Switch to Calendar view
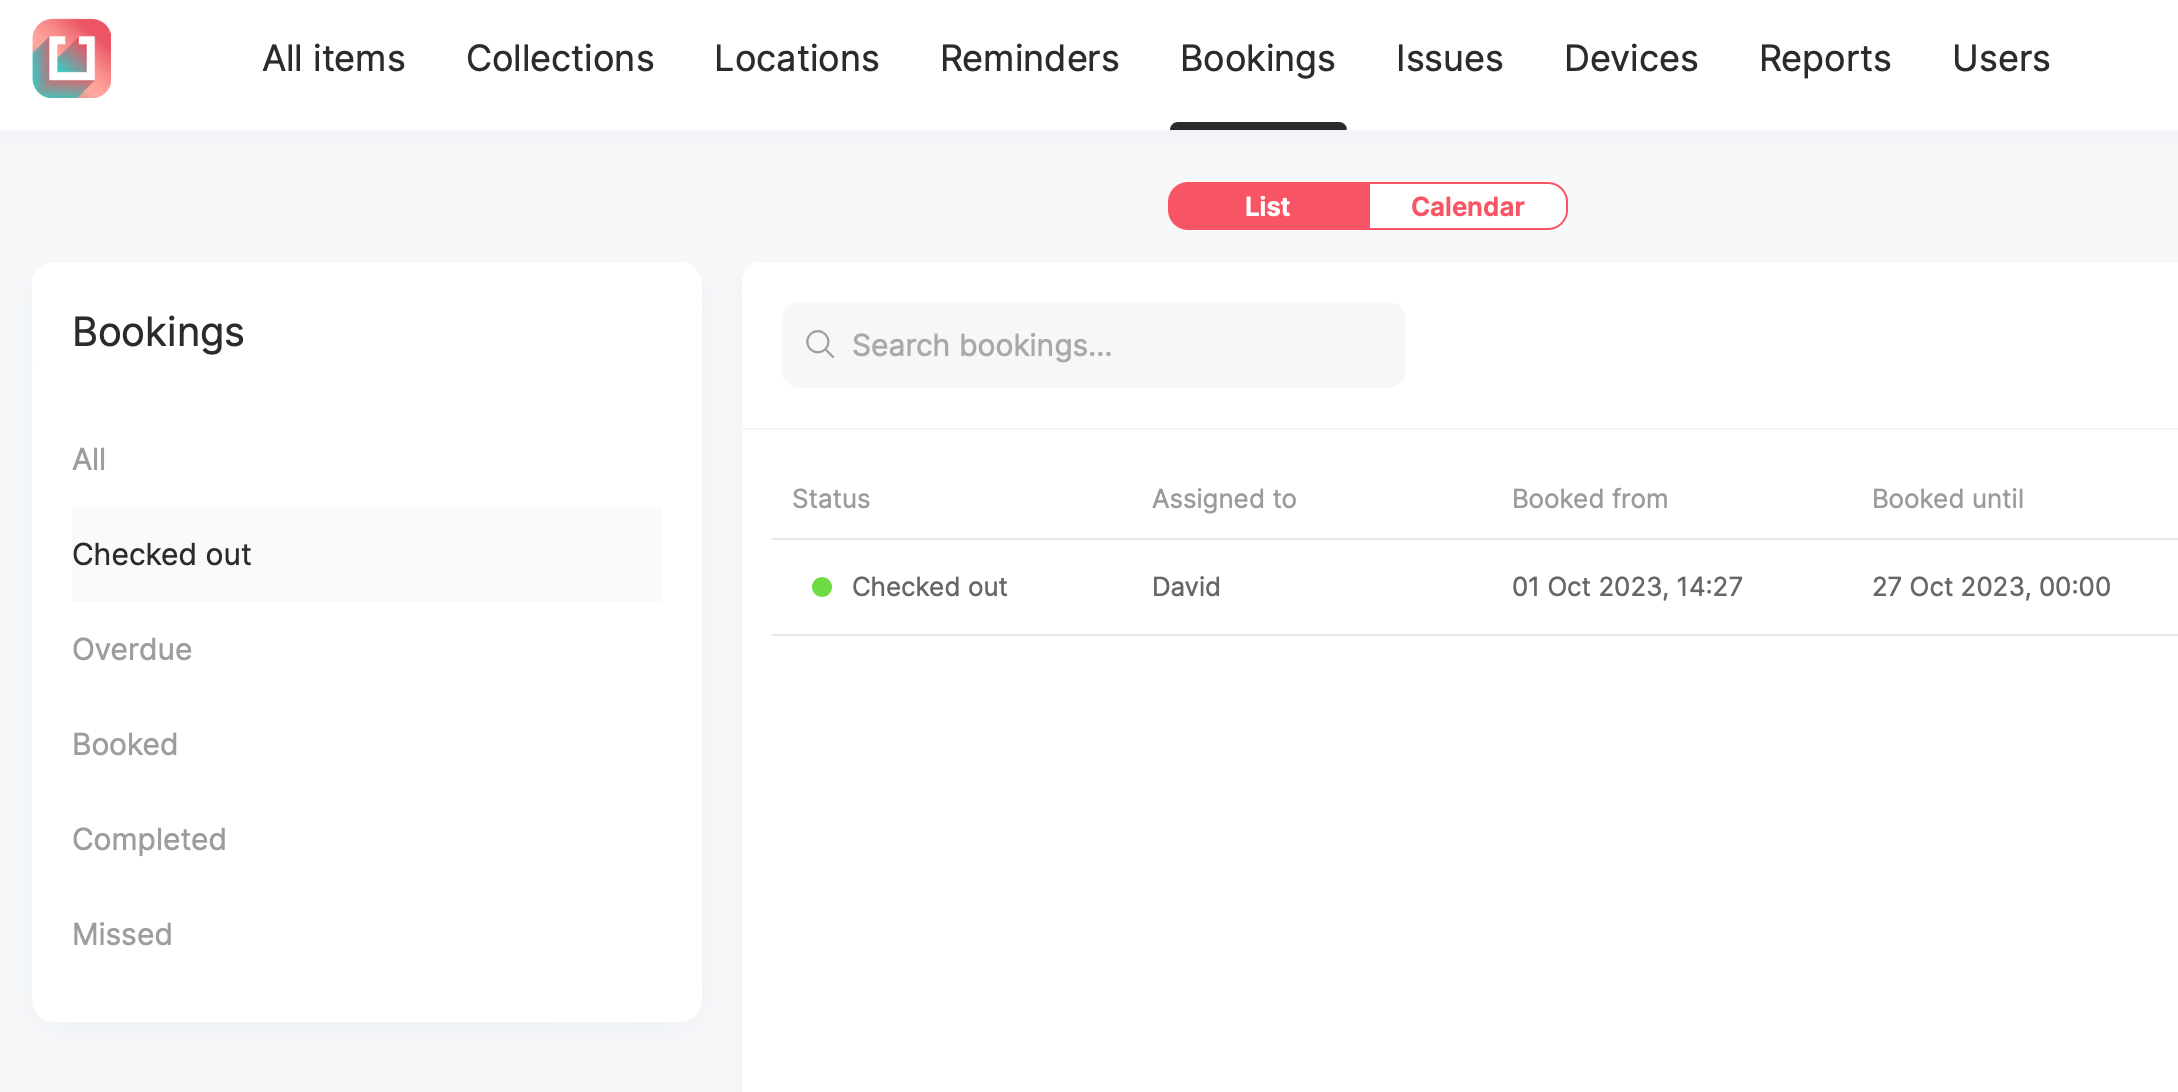The height and width of the screenshot is (1092, 2178). pos(1468,206)
